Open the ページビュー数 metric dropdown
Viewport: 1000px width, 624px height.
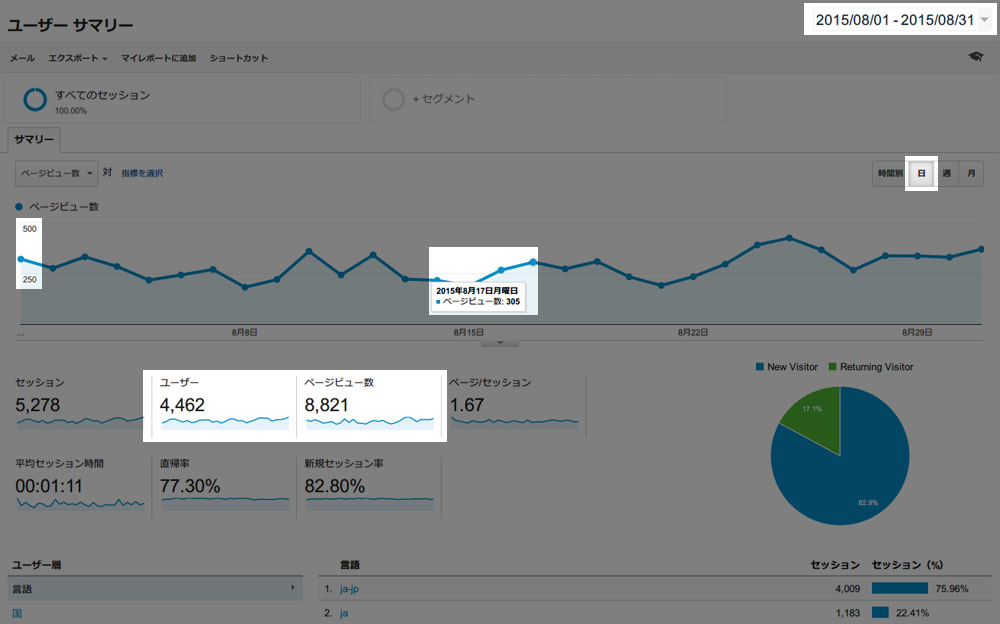coord(57,173)
